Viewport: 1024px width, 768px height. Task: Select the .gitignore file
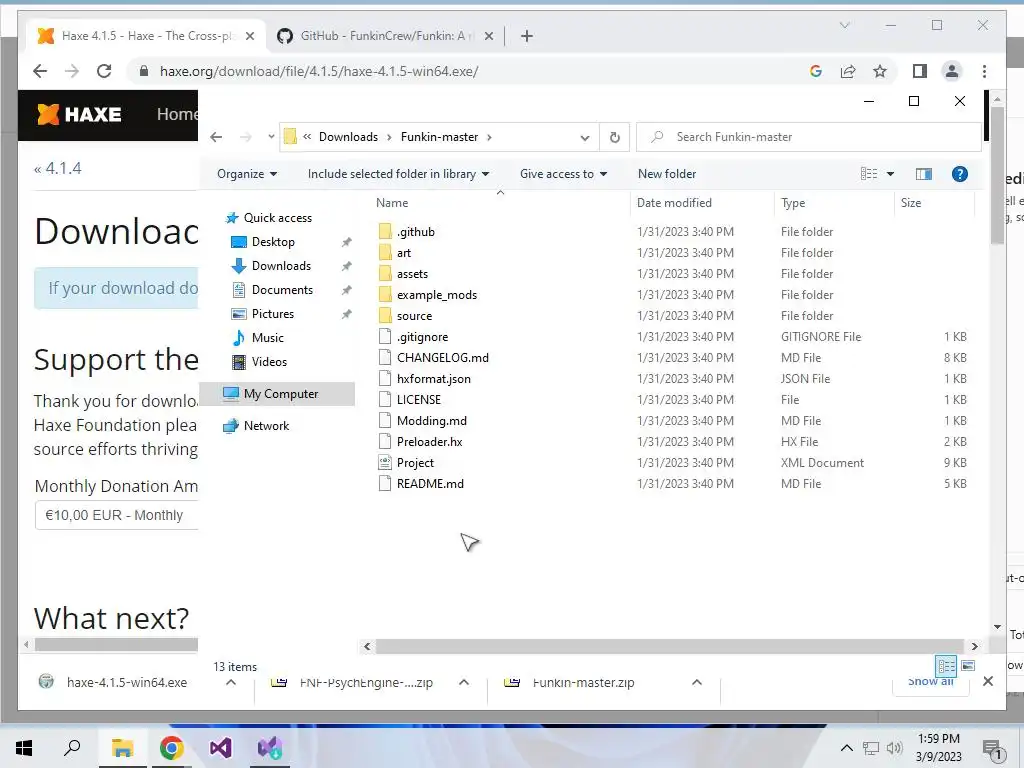(422, 337)
